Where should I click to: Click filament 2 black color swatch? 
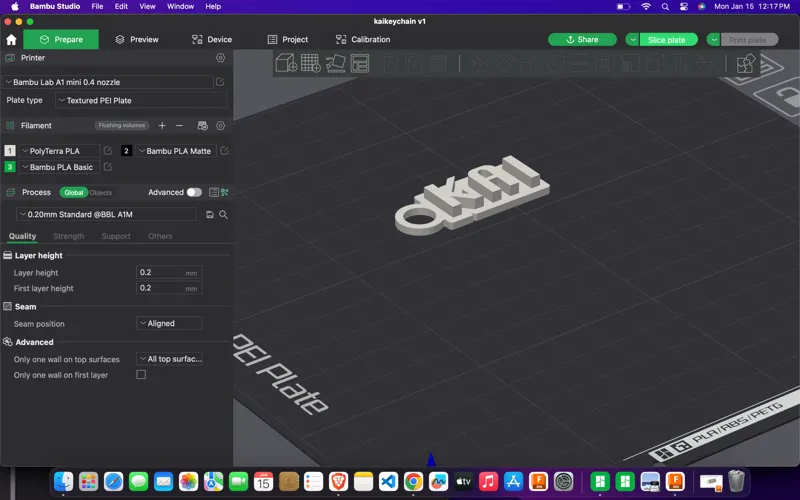[x=126, y=151]
